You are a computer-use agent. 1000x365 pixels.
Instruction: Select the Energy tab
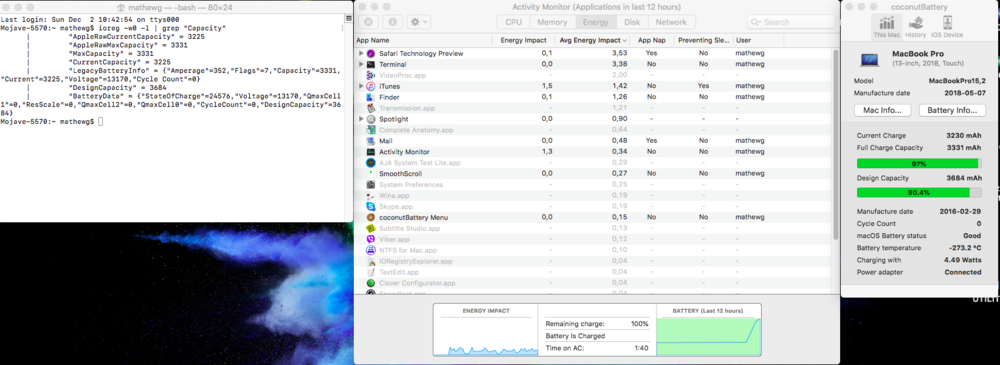(596, 22)
